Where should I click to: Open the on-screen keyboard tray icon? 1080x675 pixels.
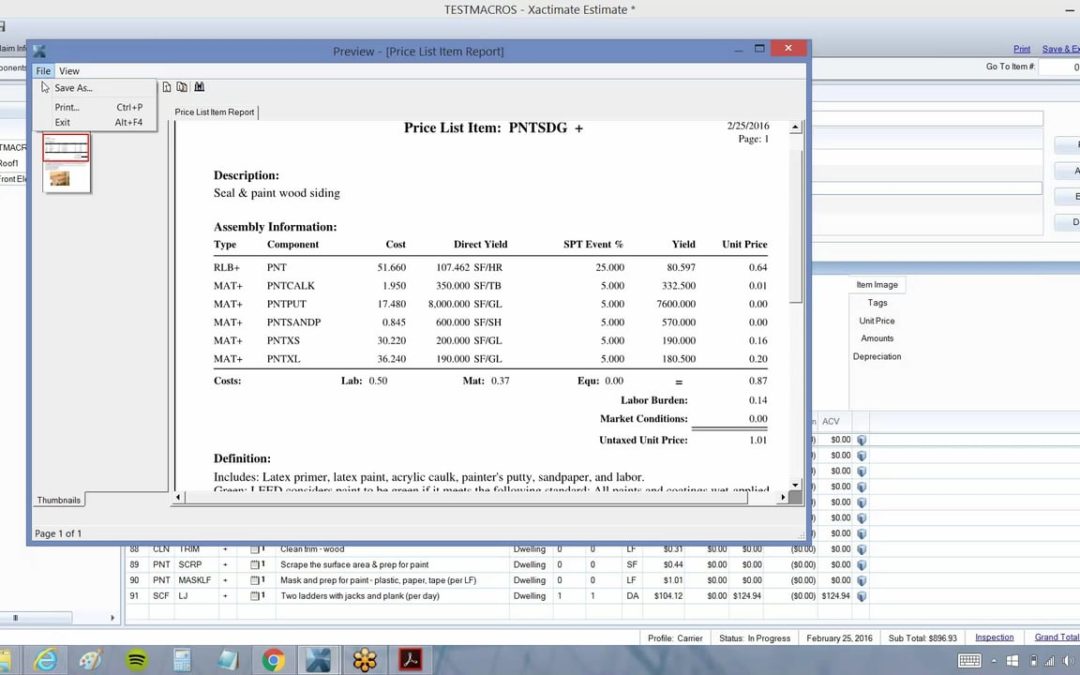click(969, 660)
